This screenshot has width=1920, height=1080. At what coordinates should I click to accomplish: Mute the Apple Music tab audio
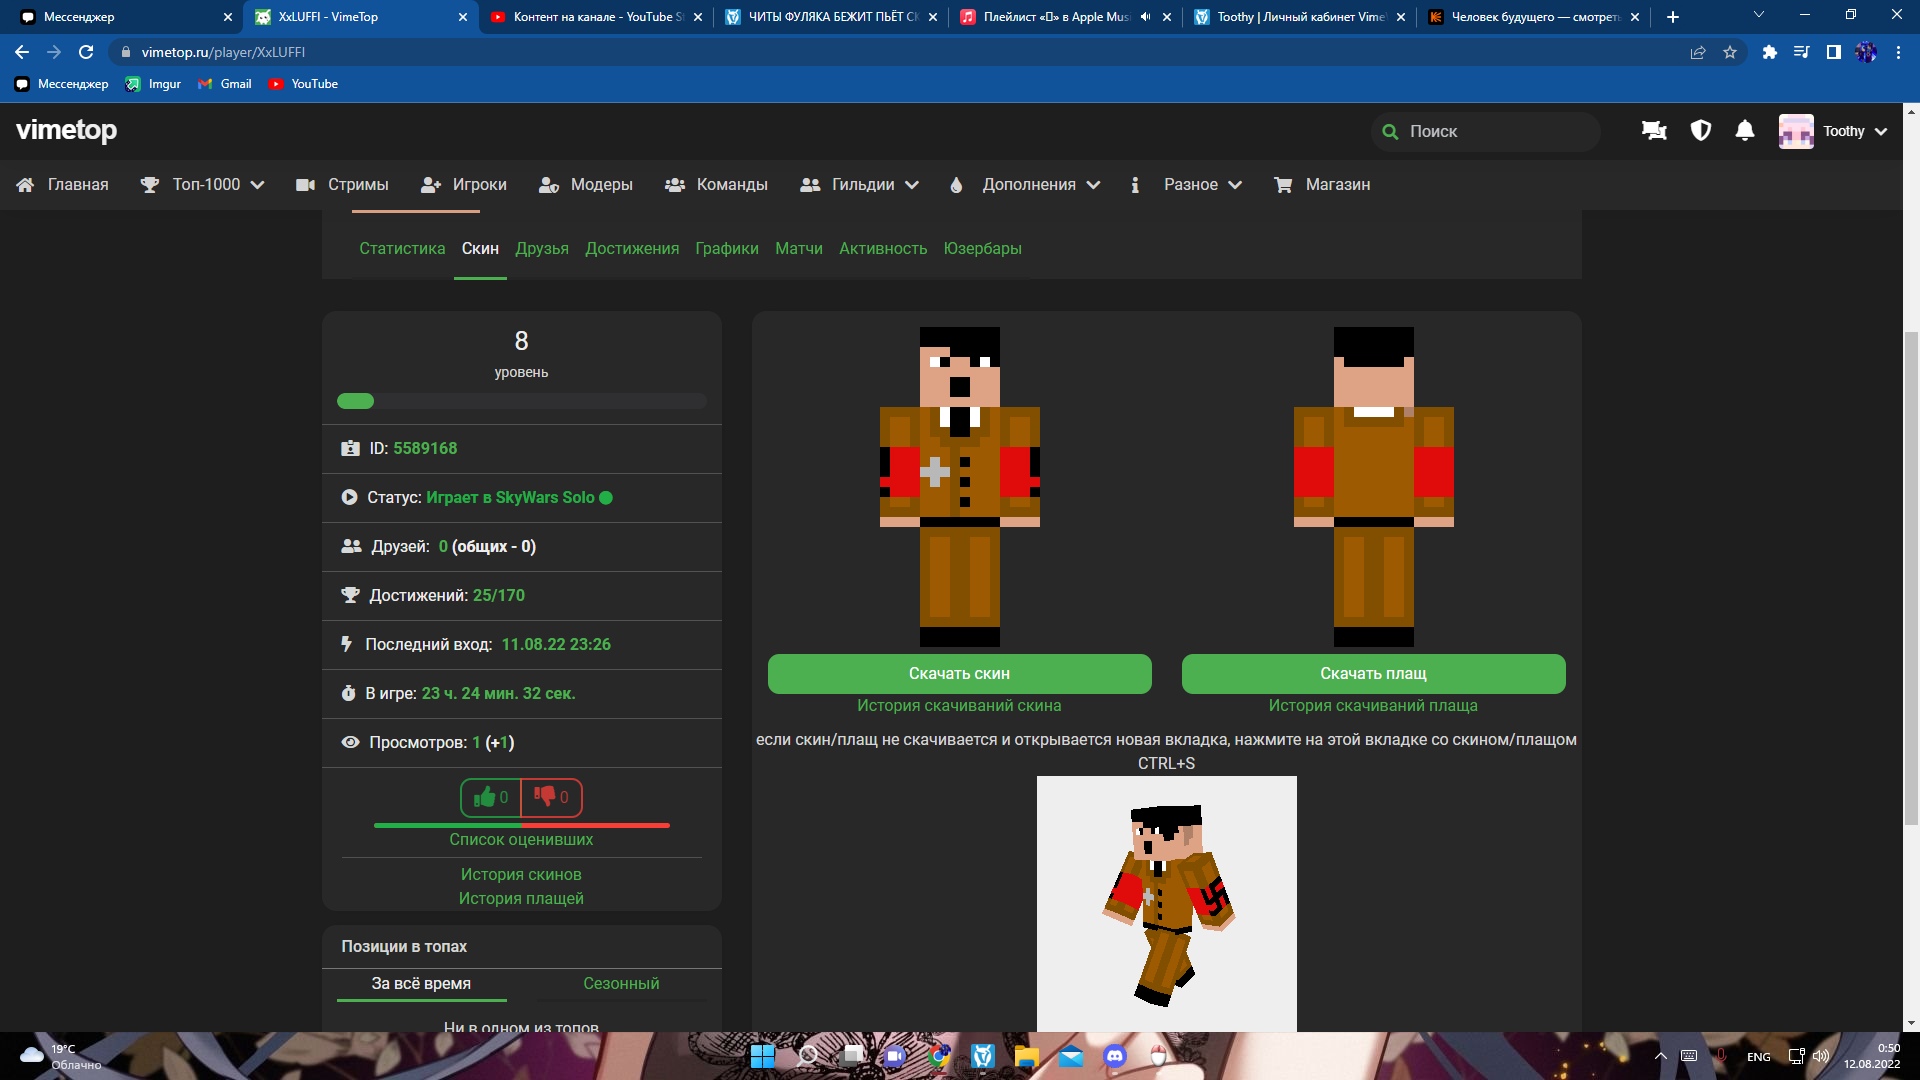coord(1145,17)
